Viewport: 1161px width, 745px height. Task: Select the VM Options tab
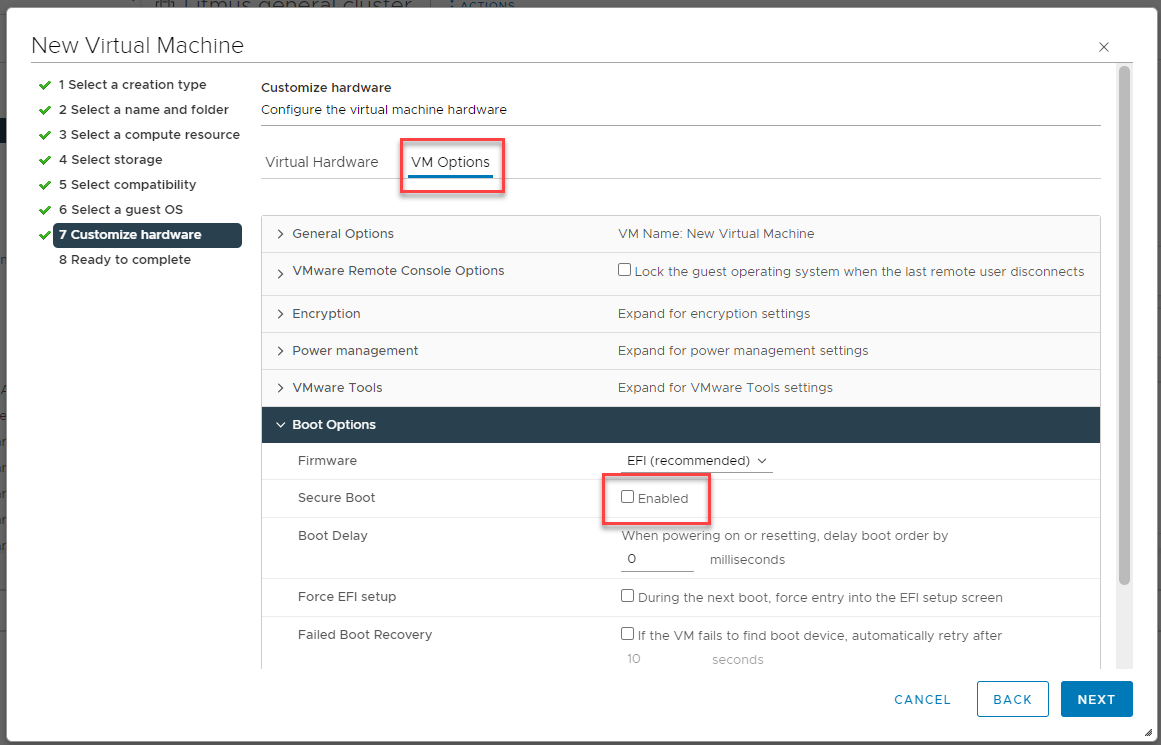point(451,161)
